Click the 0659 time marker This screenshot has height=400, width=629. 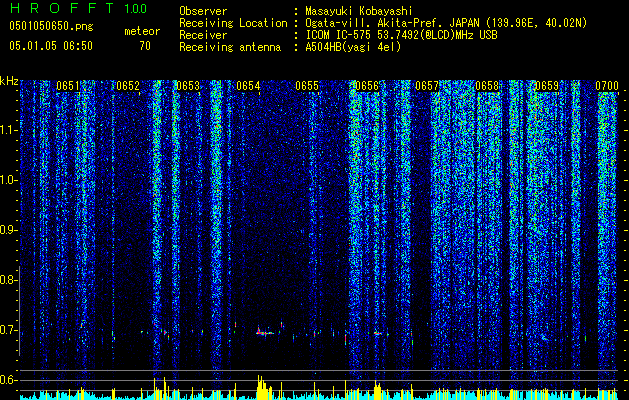click(547, 86)
